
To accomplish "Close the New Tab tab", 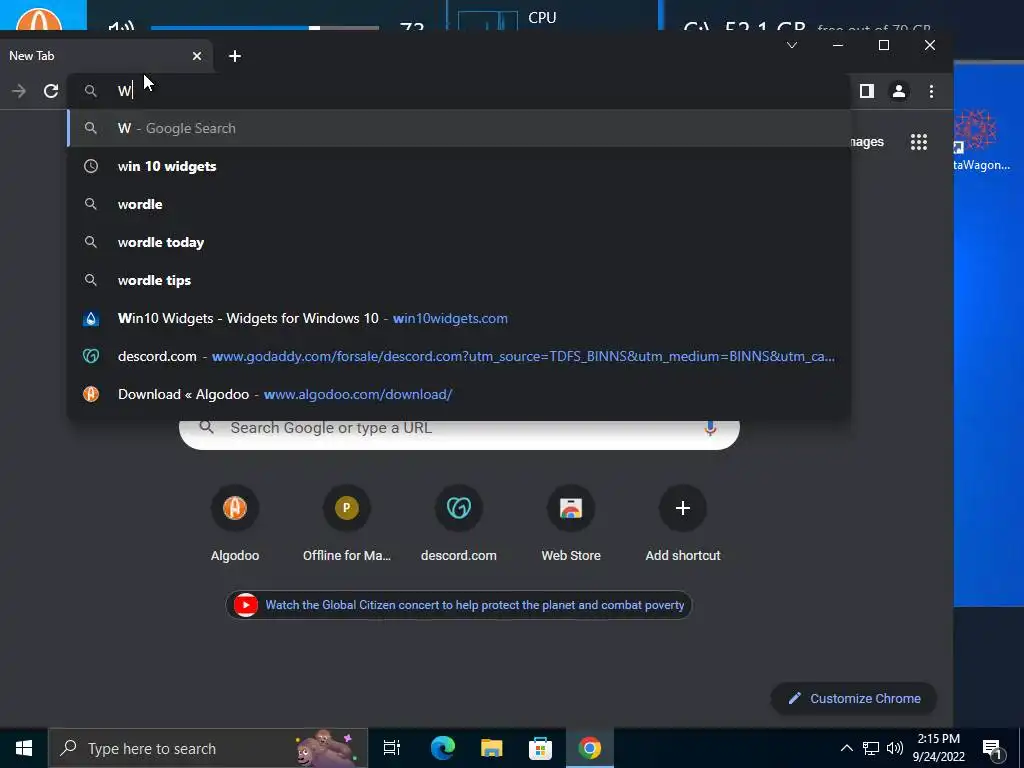I will (197, 56).
